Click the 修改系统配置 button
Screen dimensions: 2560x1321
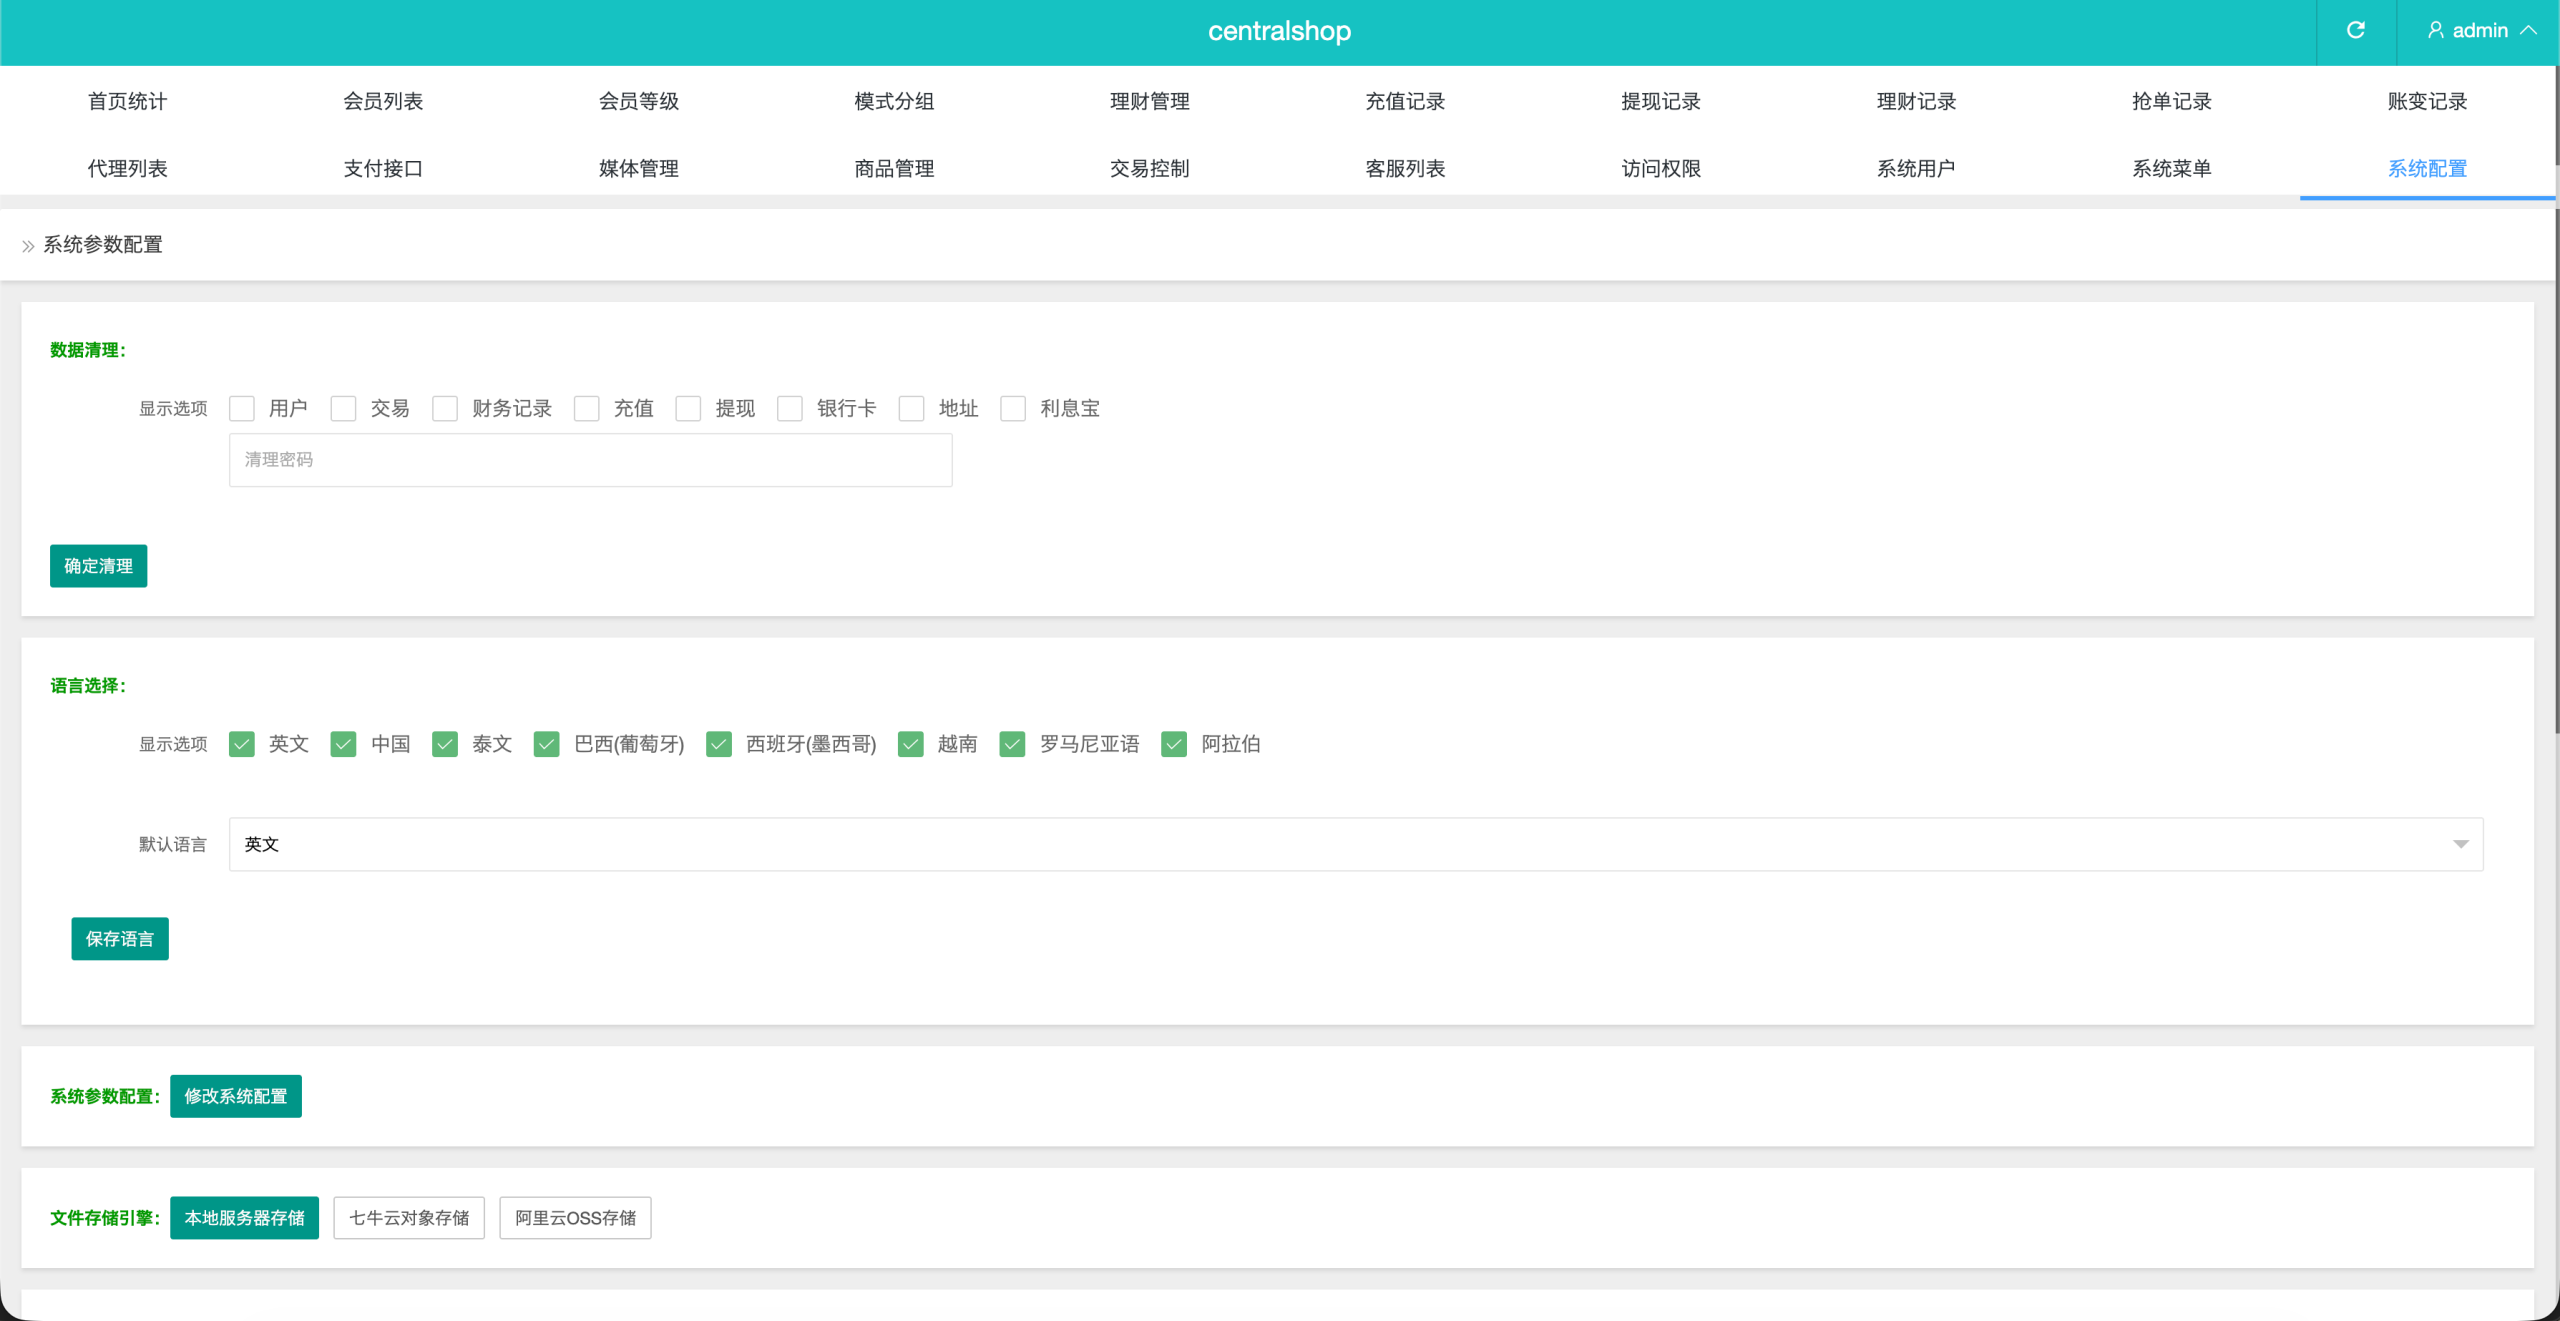click(x=235, y=1096)
